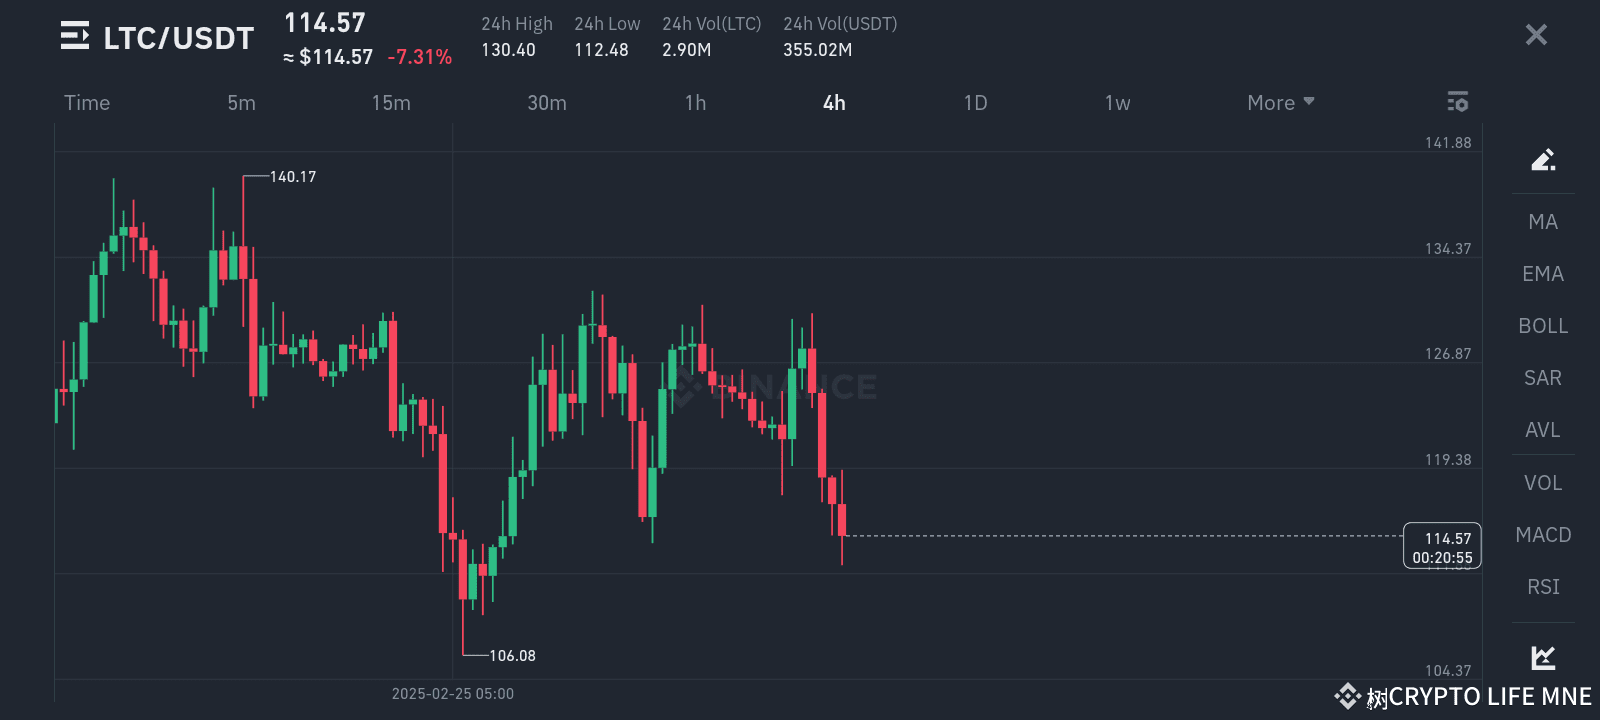1600x720 pixels.
Task: Show the VOL volume indicator
Action: point(1542,482)
